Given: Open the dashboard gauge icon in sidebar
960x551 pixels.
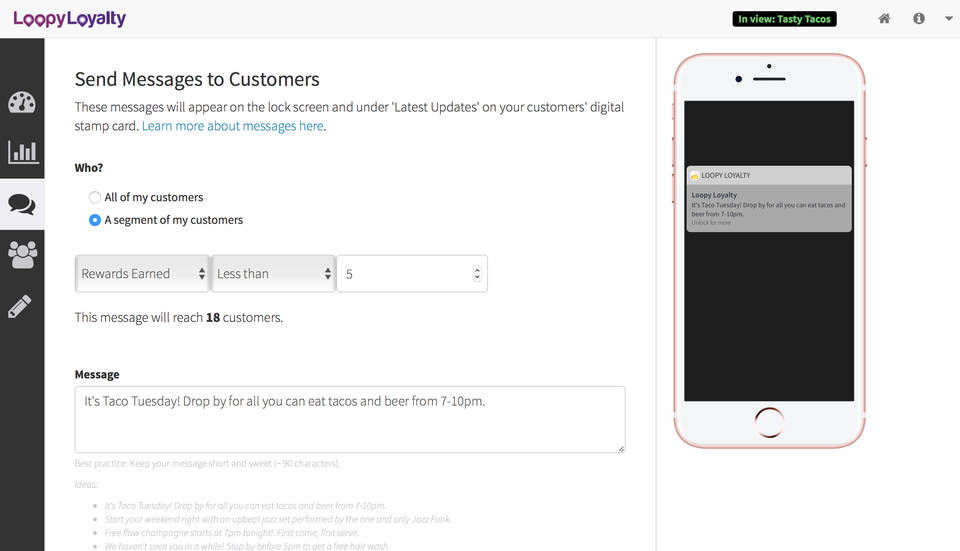Looking at the screenshot, I should [22, 102].
